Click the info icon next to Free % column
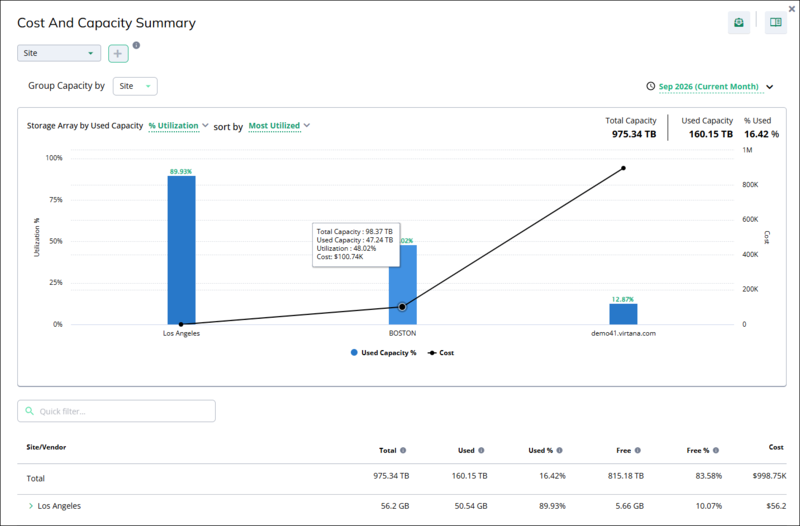Screen dimensions: 800x526 tap(716, 450)
